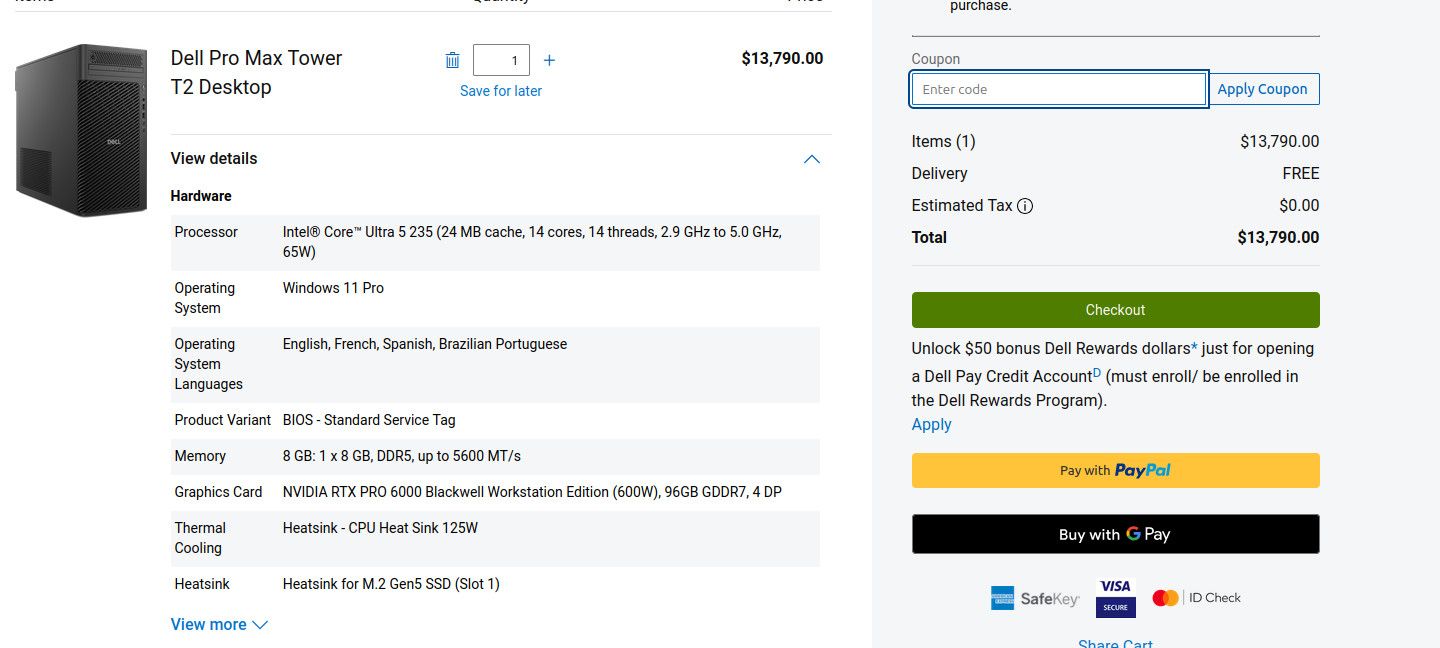Click the Mastercard ID Check logo
The height and width of the screenshot is (648, 1440).
[1196, 598]
